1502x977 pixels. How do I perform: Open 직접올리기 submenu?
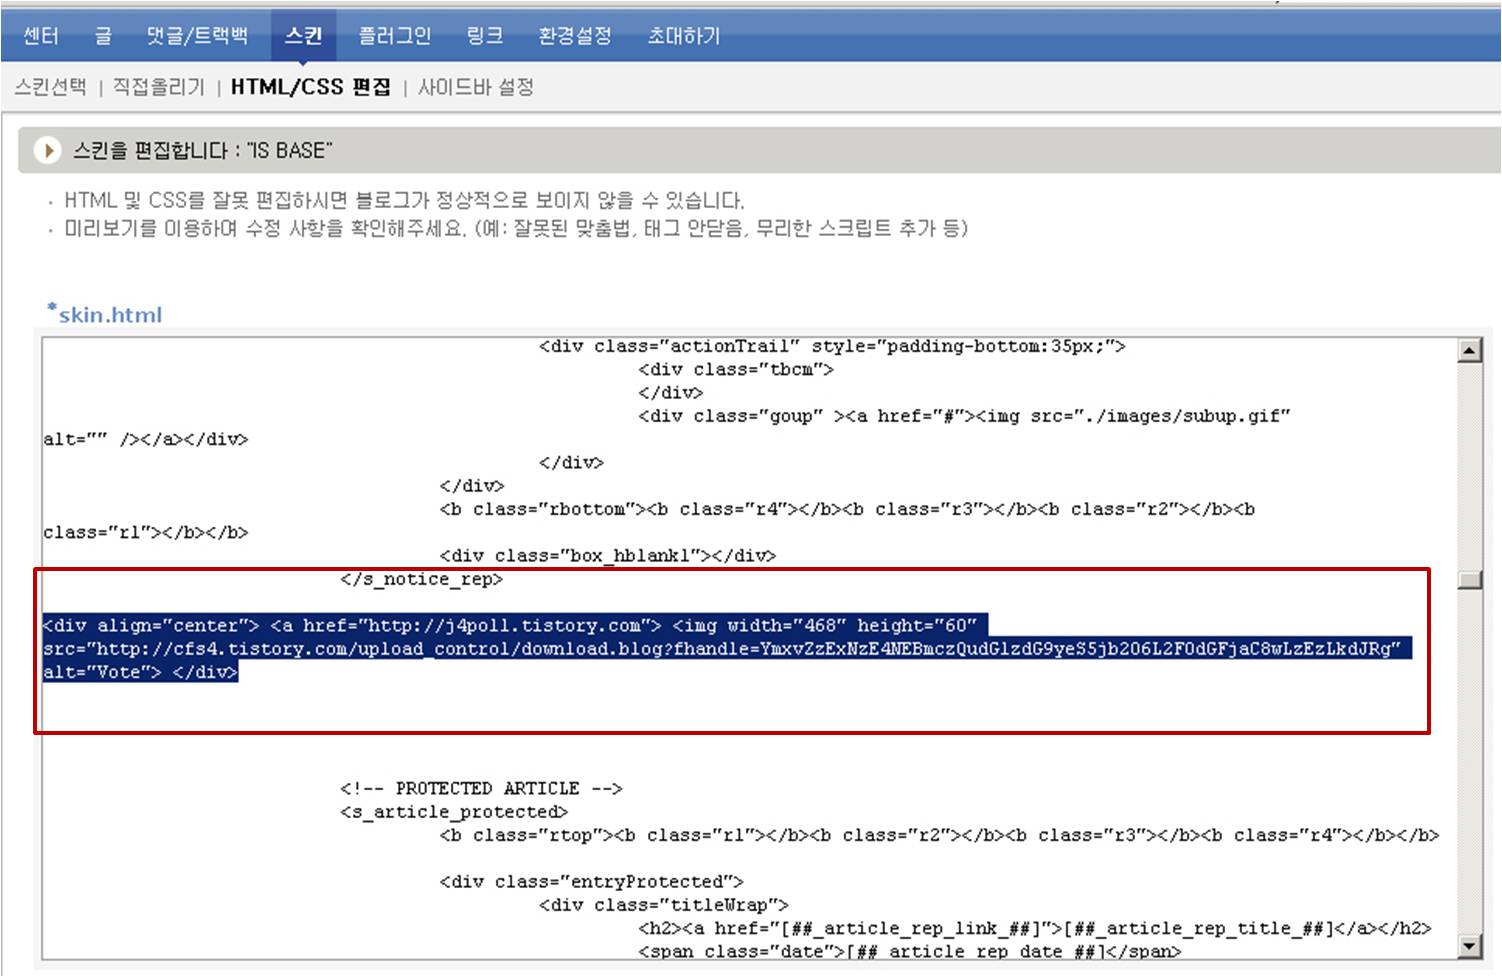[159, 87]
